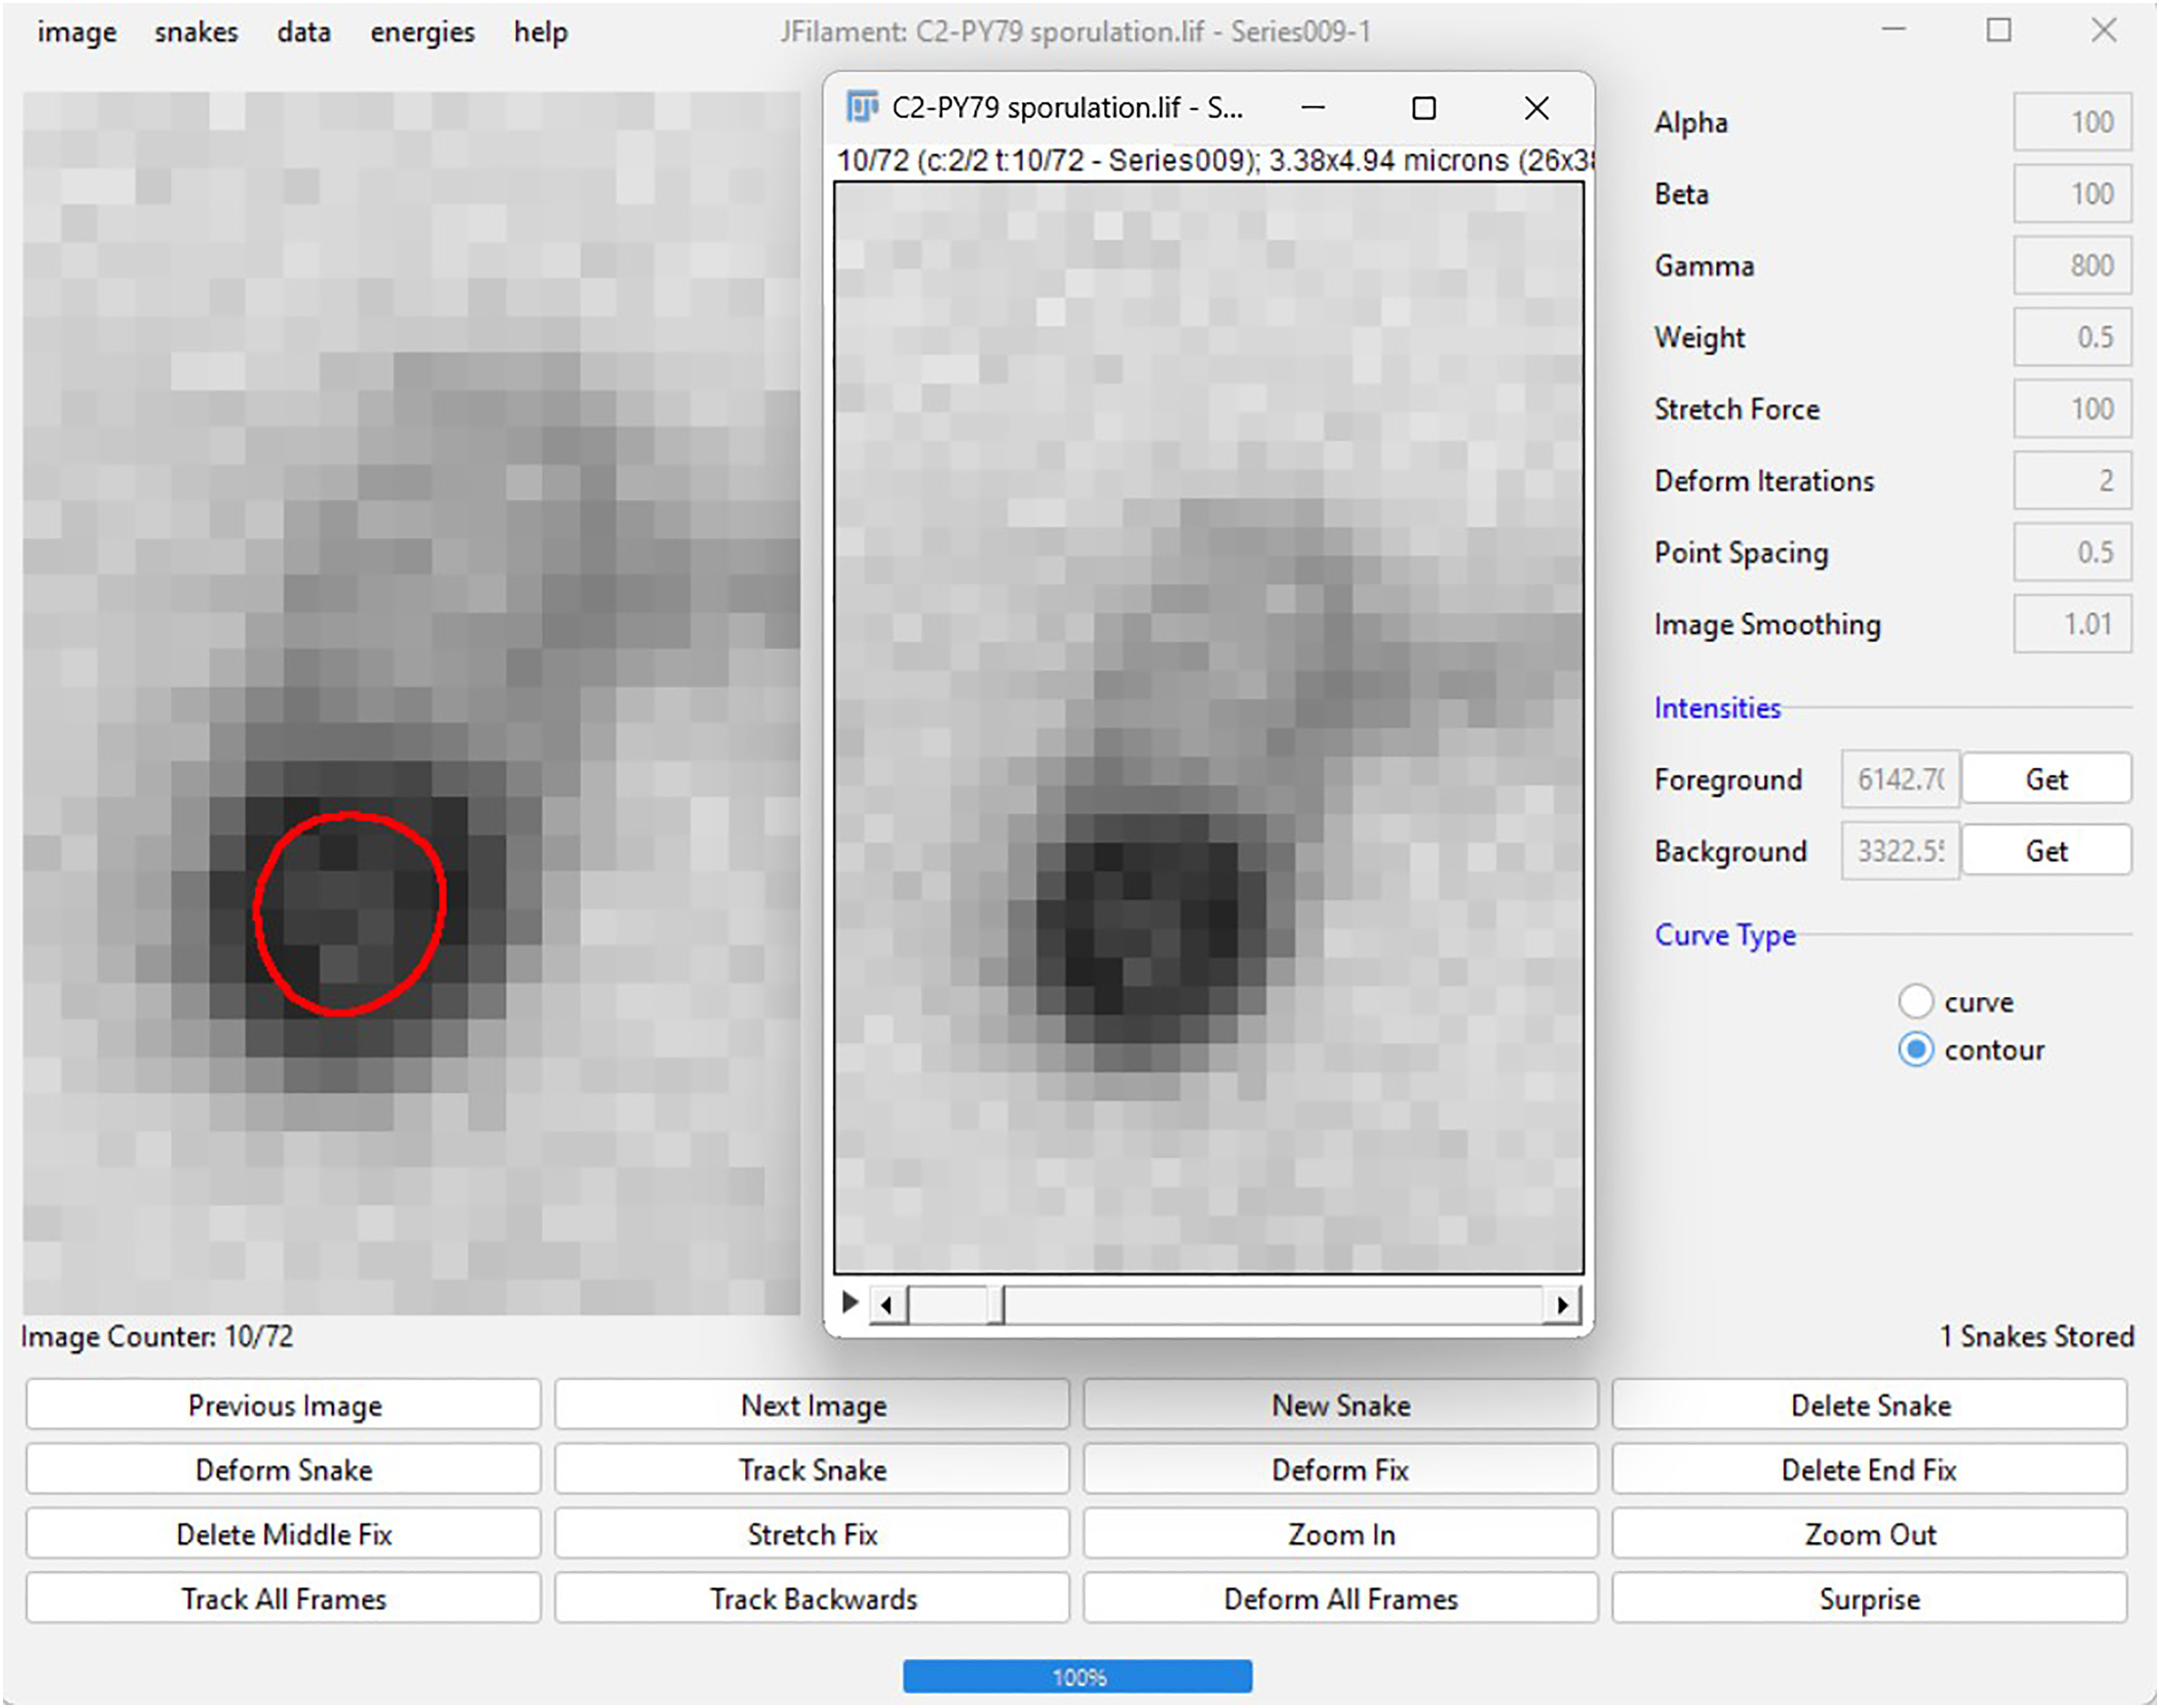This screenshot has width=2160, height=1708.
Task: Click the right scroll arrow of the frame slider
Action: pyautogui.click(x=1562, y=1305)
